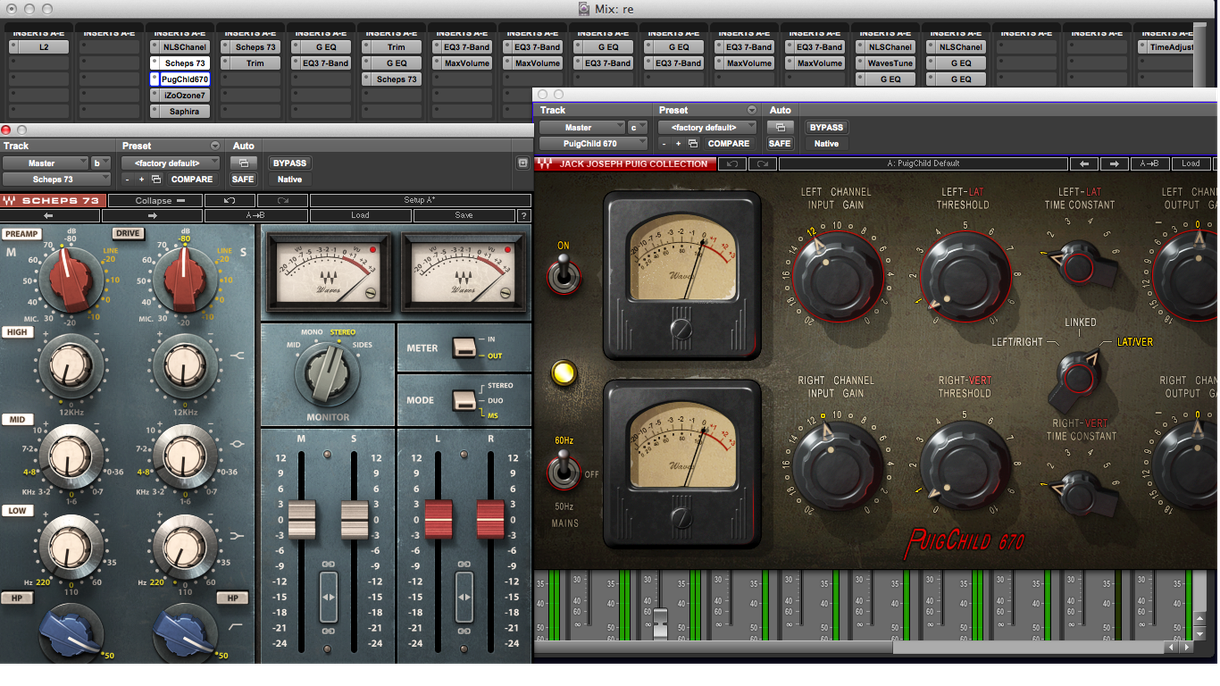Click Load in the Scheps 73 toolbar
This screenshot has height=686, width=1220.
pos(360,215)
